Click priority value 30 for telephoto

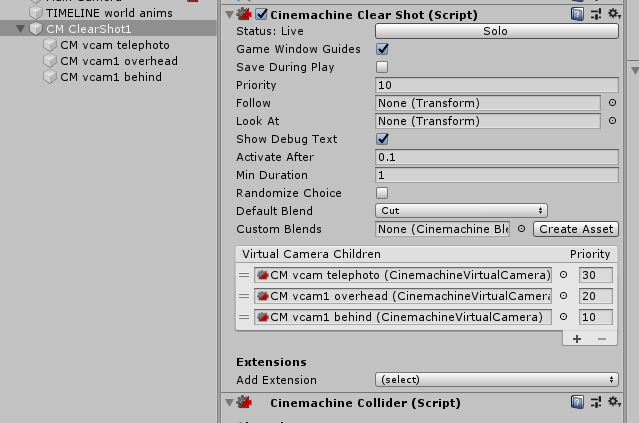point(595,275)
